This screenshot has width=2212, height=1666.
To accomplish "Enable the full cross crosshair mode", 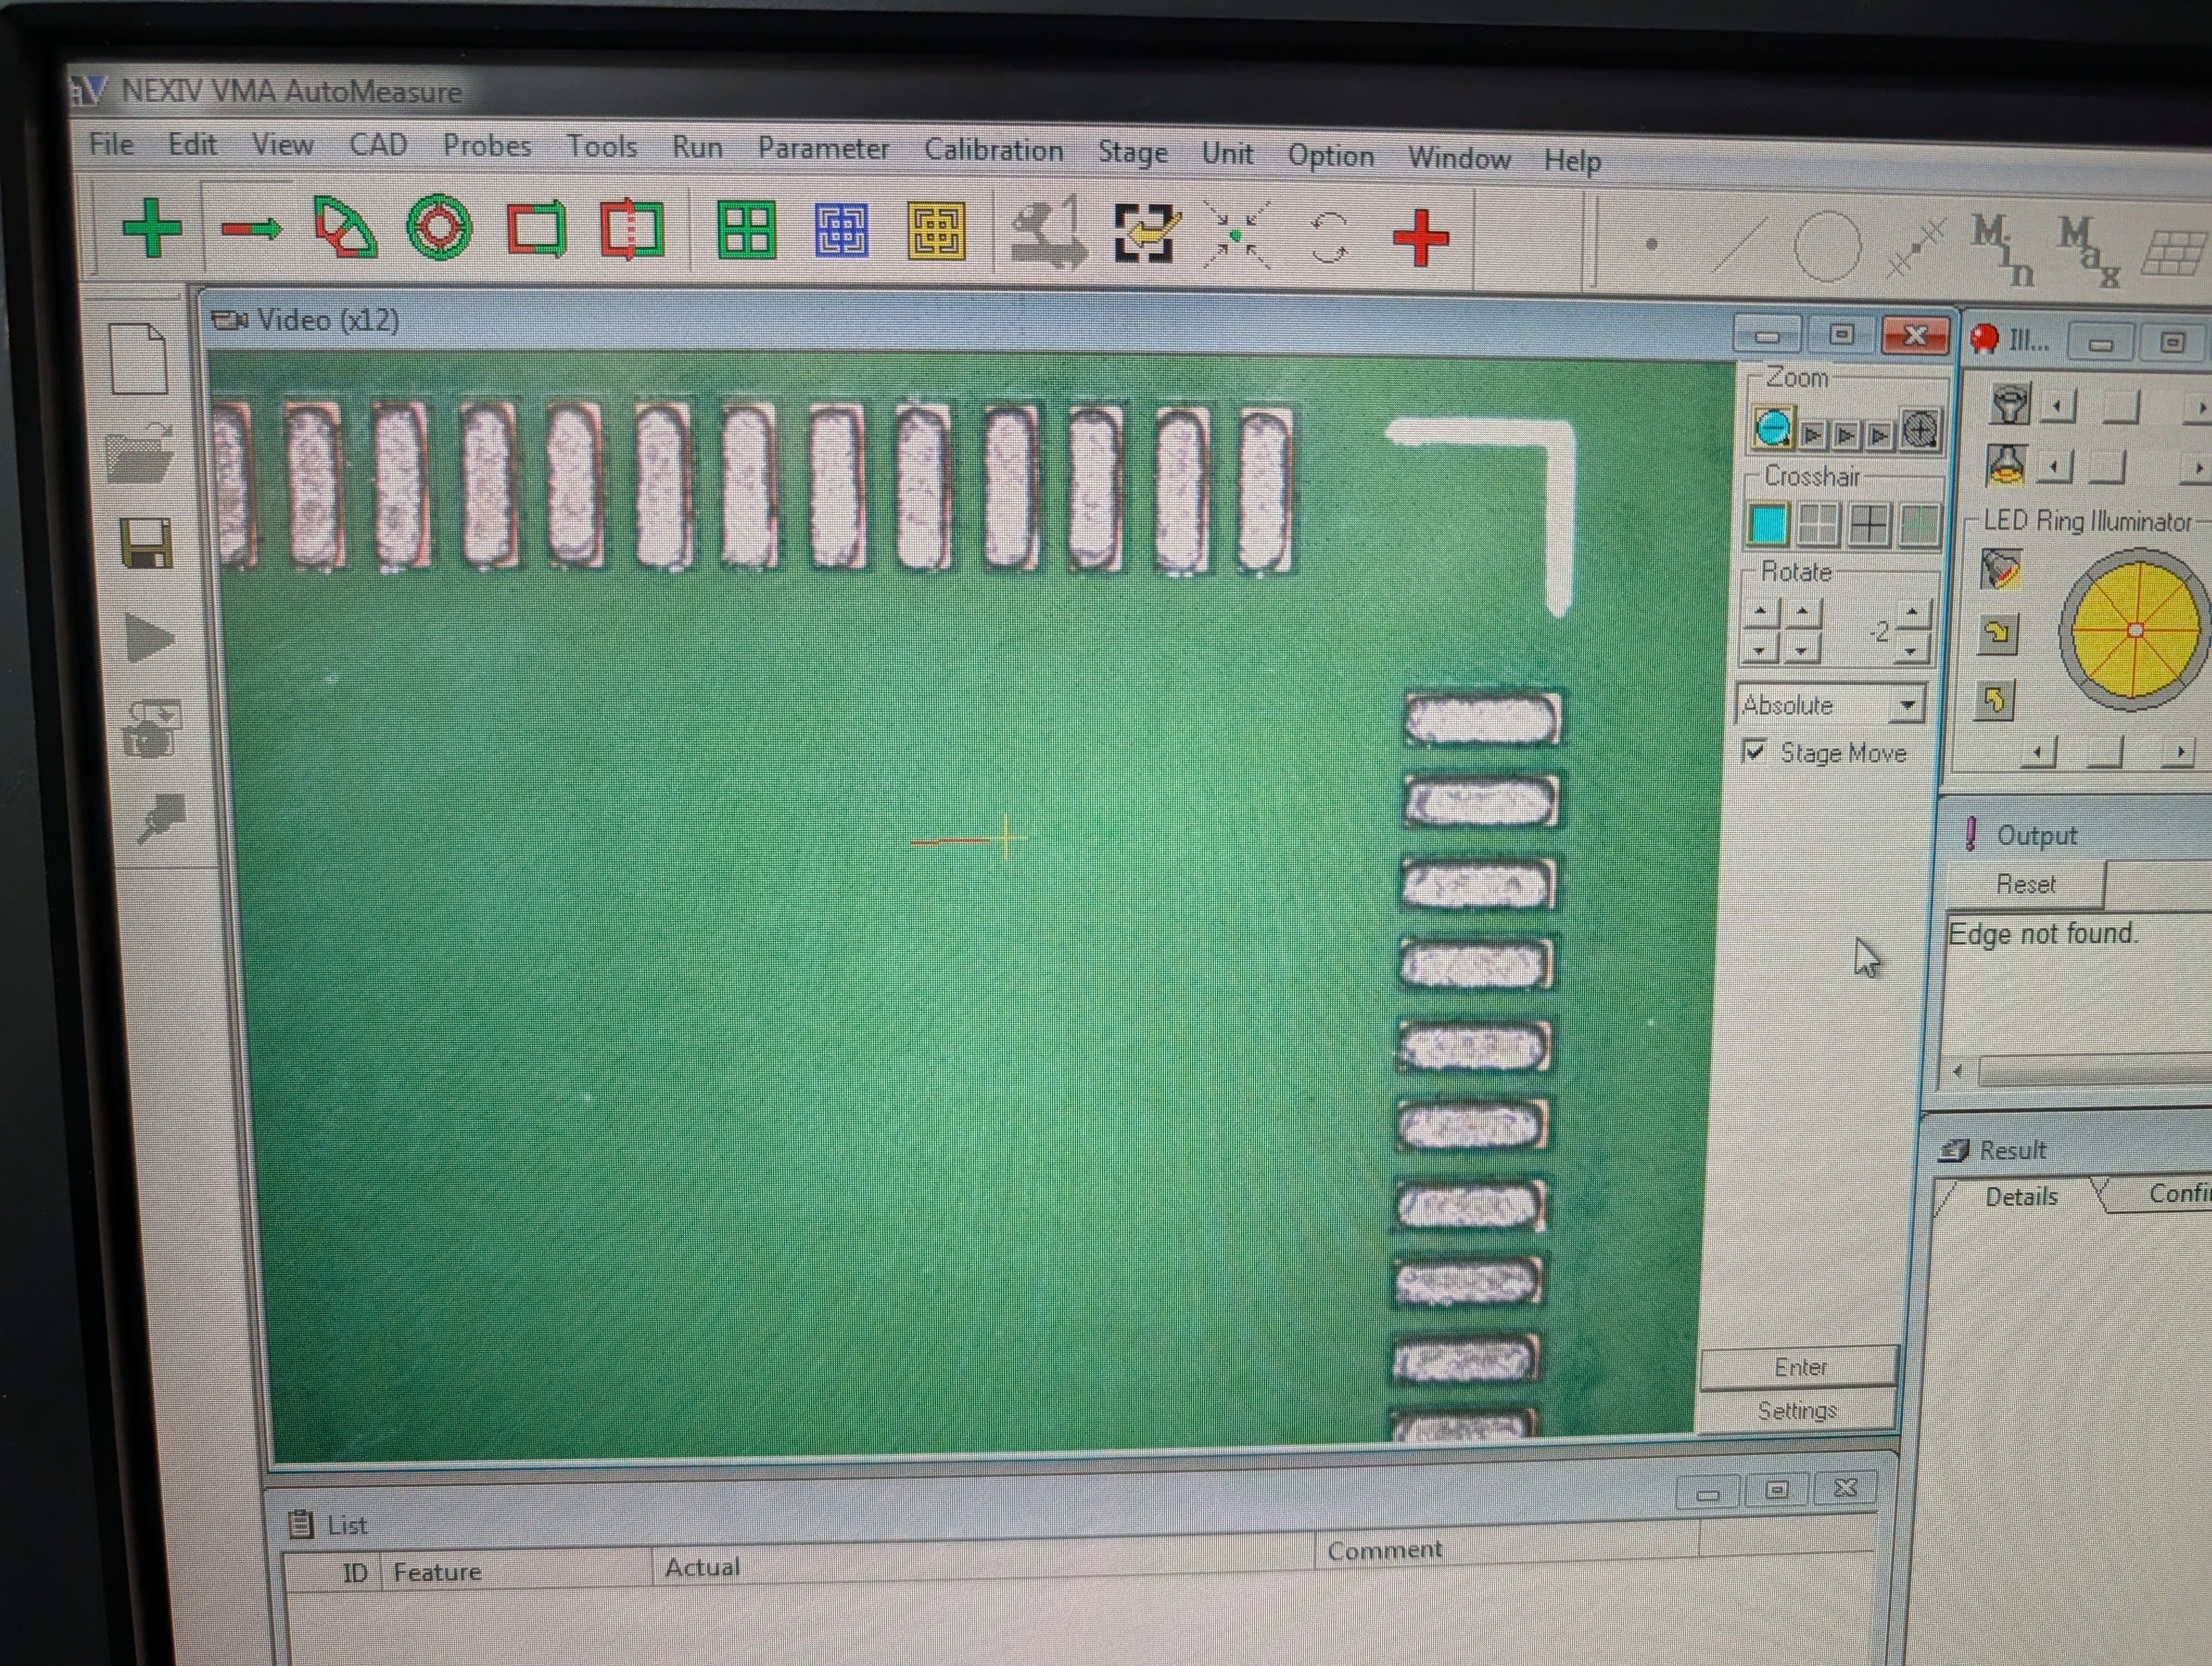I will [x=1869, y=524].
